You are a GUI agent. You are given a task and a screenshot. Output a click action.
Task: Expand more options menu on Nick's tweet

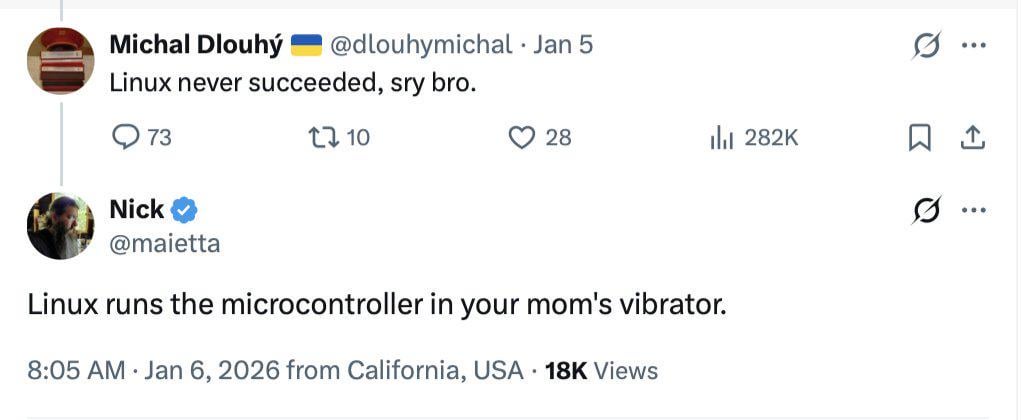click(973, 210)
